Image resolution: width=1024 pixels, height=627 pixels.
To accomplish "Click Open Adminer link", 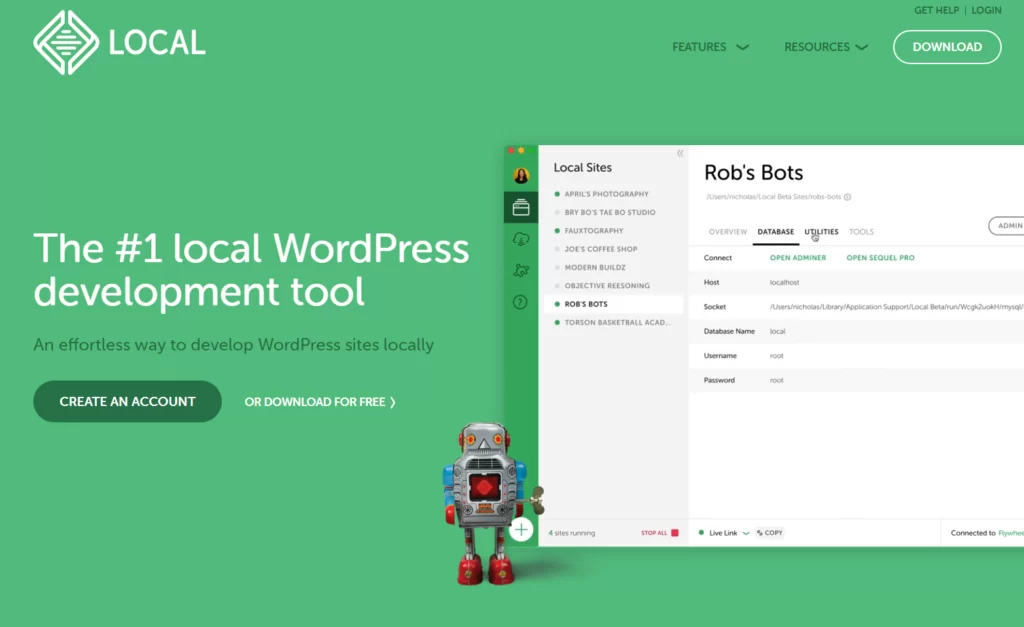I will tap(798, 258).
